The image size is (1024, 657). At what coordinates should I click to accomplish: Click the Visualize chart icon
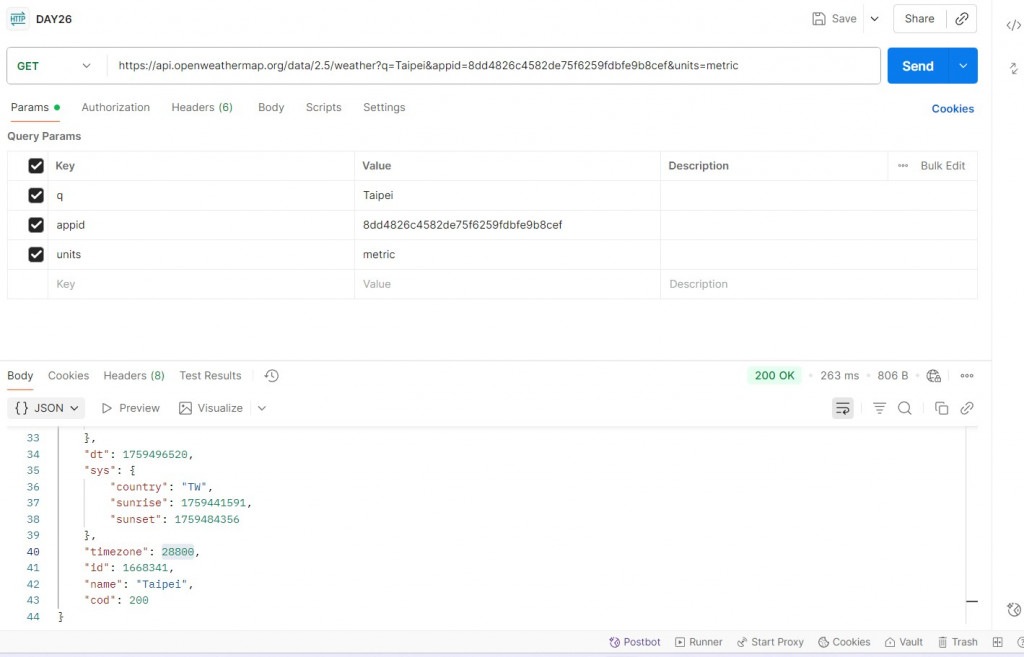click(185, 408)
